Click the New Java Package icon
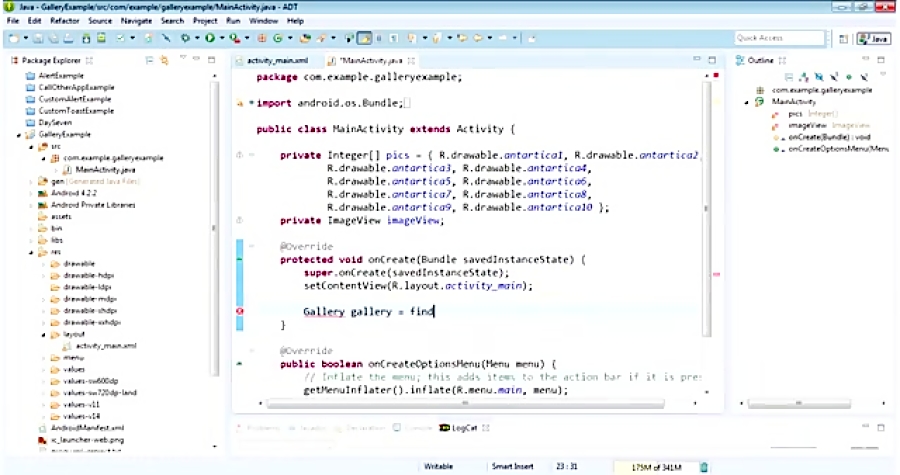The height and width of the screenshot is (475, 900). pos(262,38)
